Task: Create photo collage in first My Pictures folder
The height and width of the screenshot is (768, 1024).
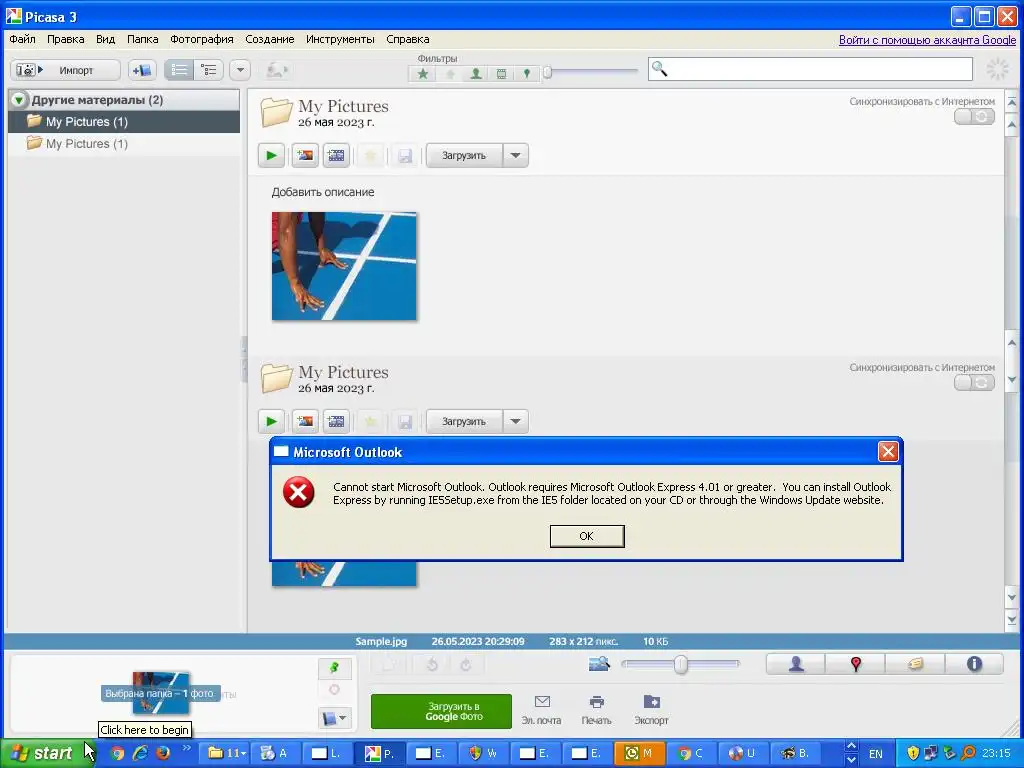Action: point(305,155)
